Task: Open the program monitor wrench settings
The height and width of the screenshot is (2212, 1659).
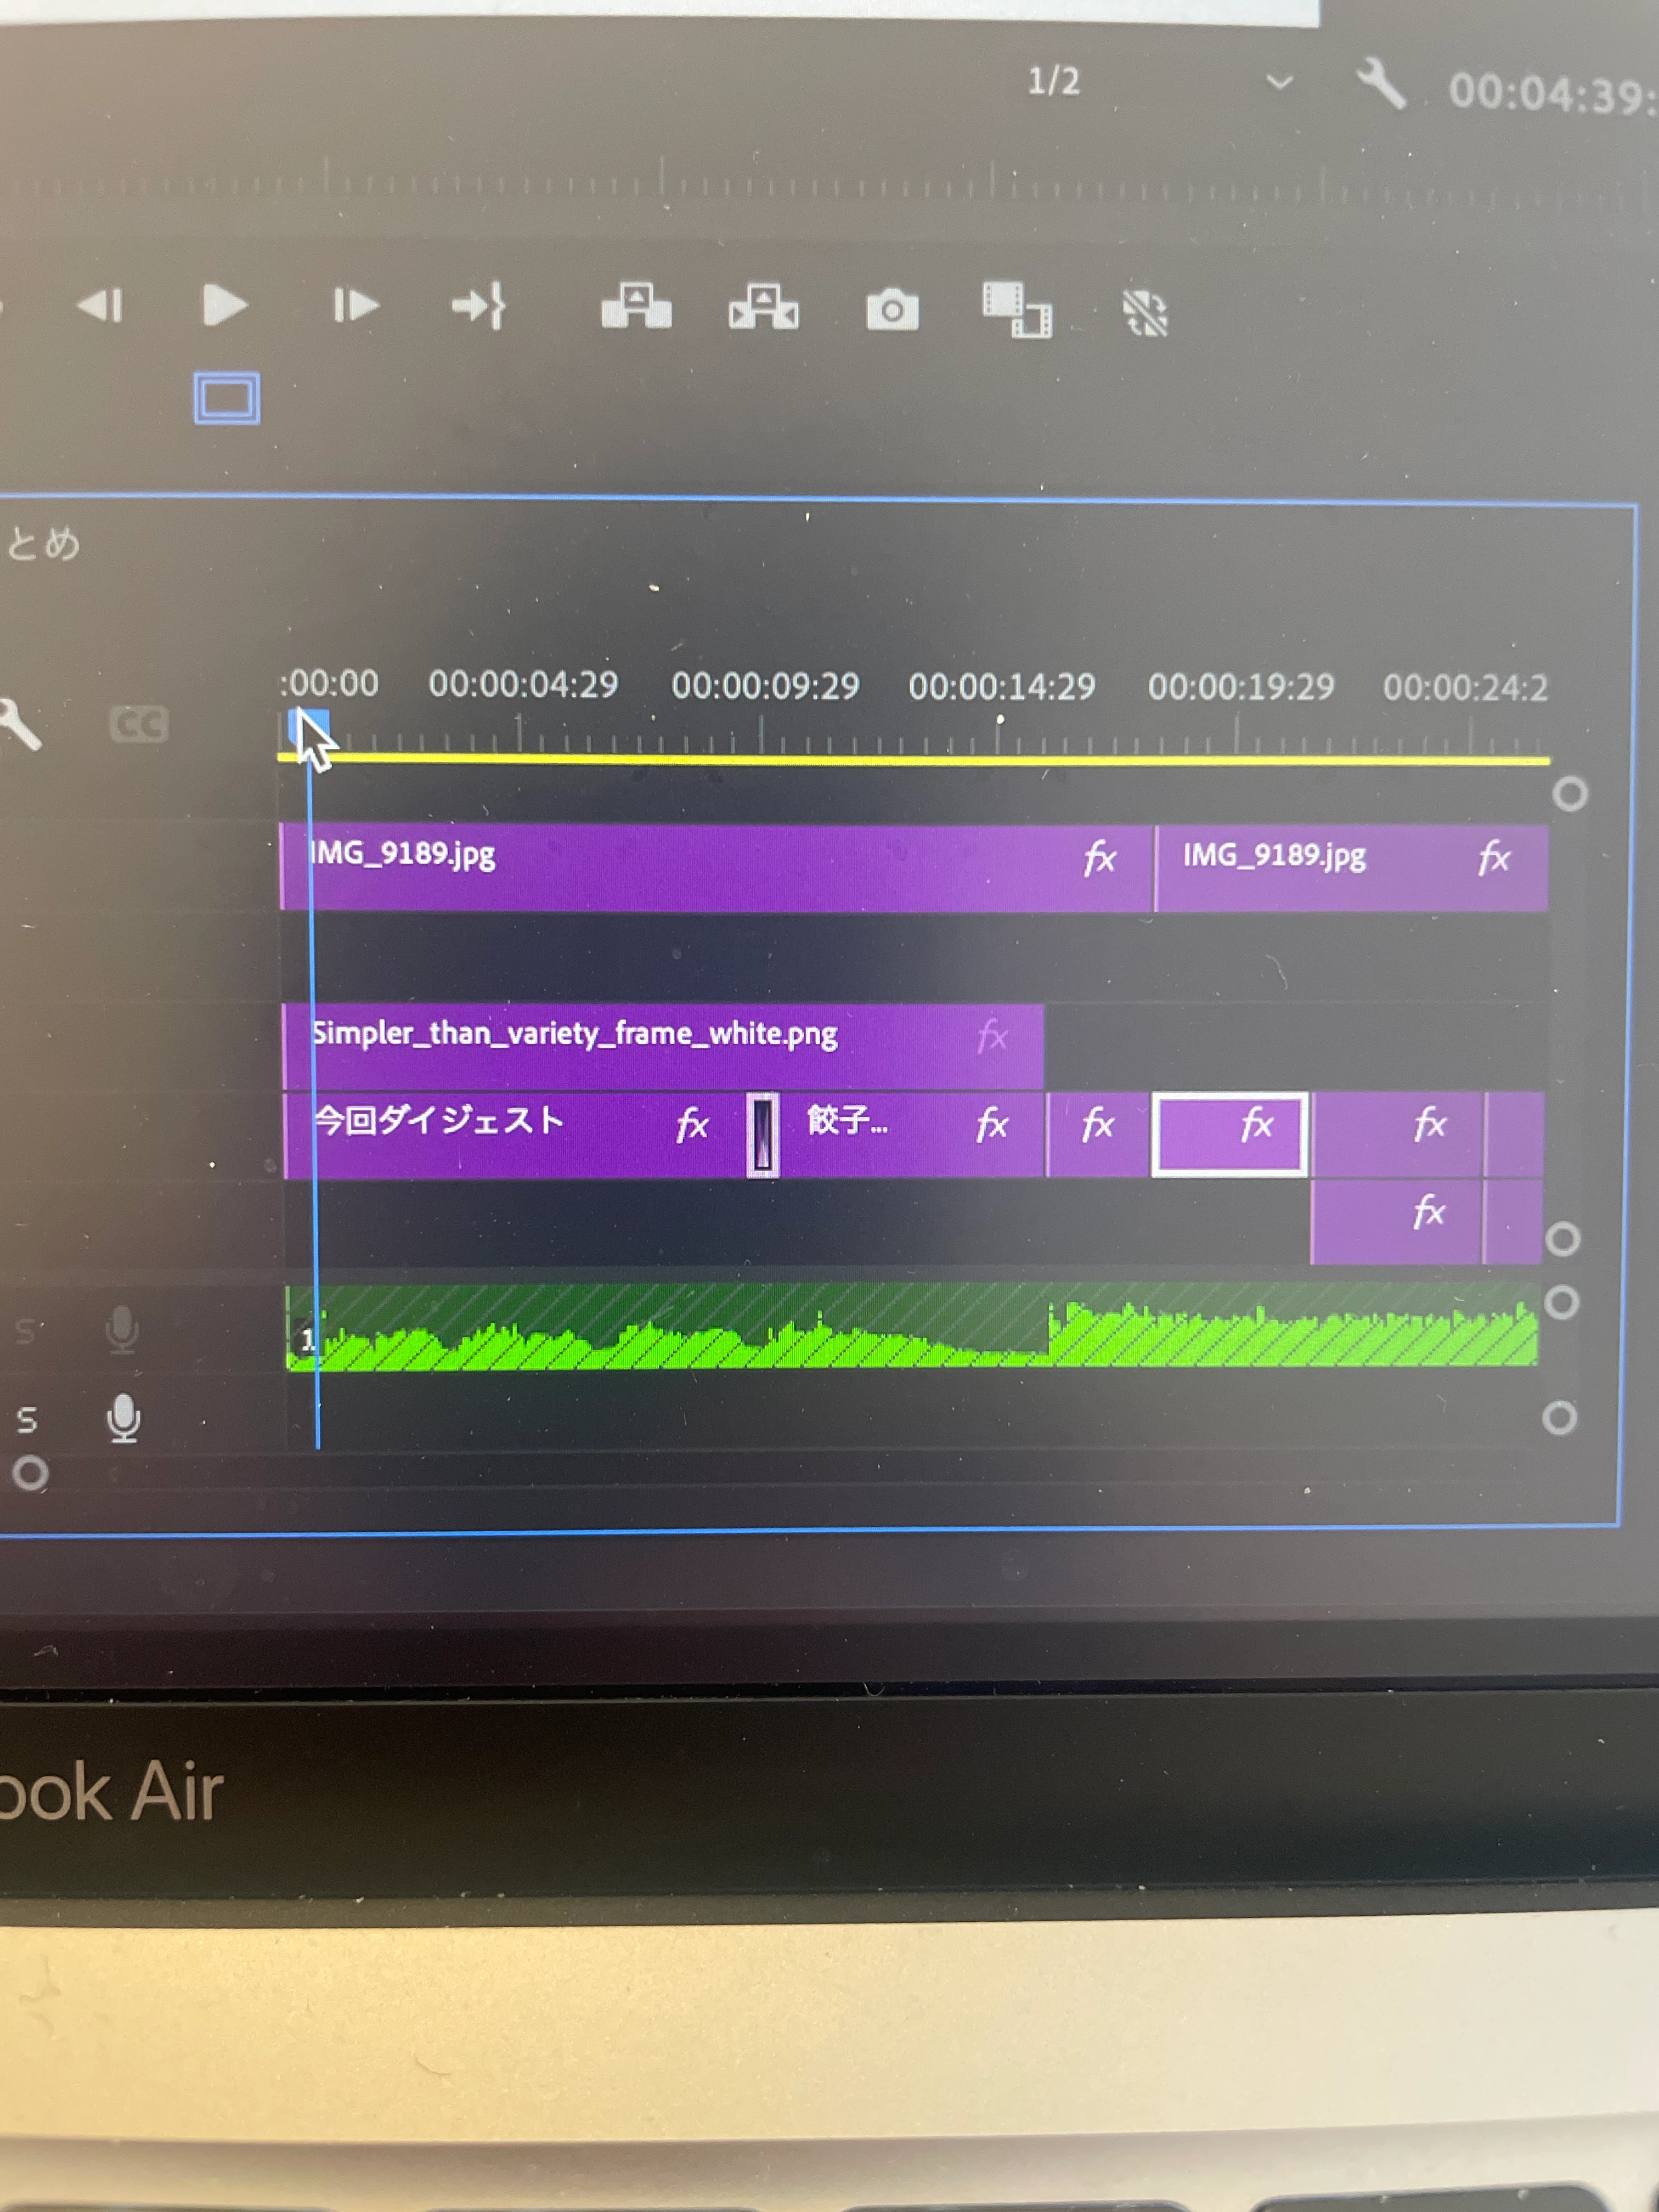Action: click(1381, 84)
